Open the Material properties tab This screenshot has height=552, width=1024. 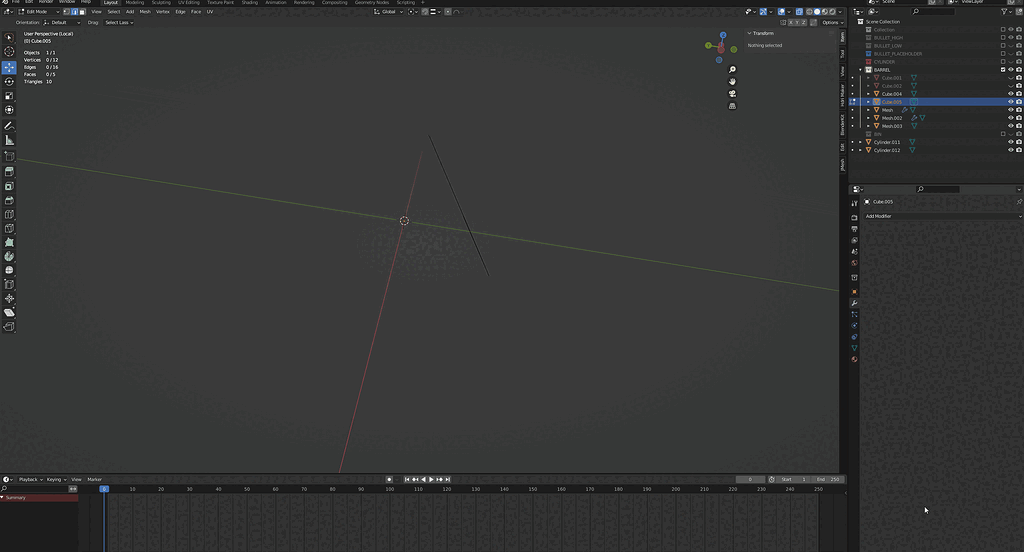point(854,359)
